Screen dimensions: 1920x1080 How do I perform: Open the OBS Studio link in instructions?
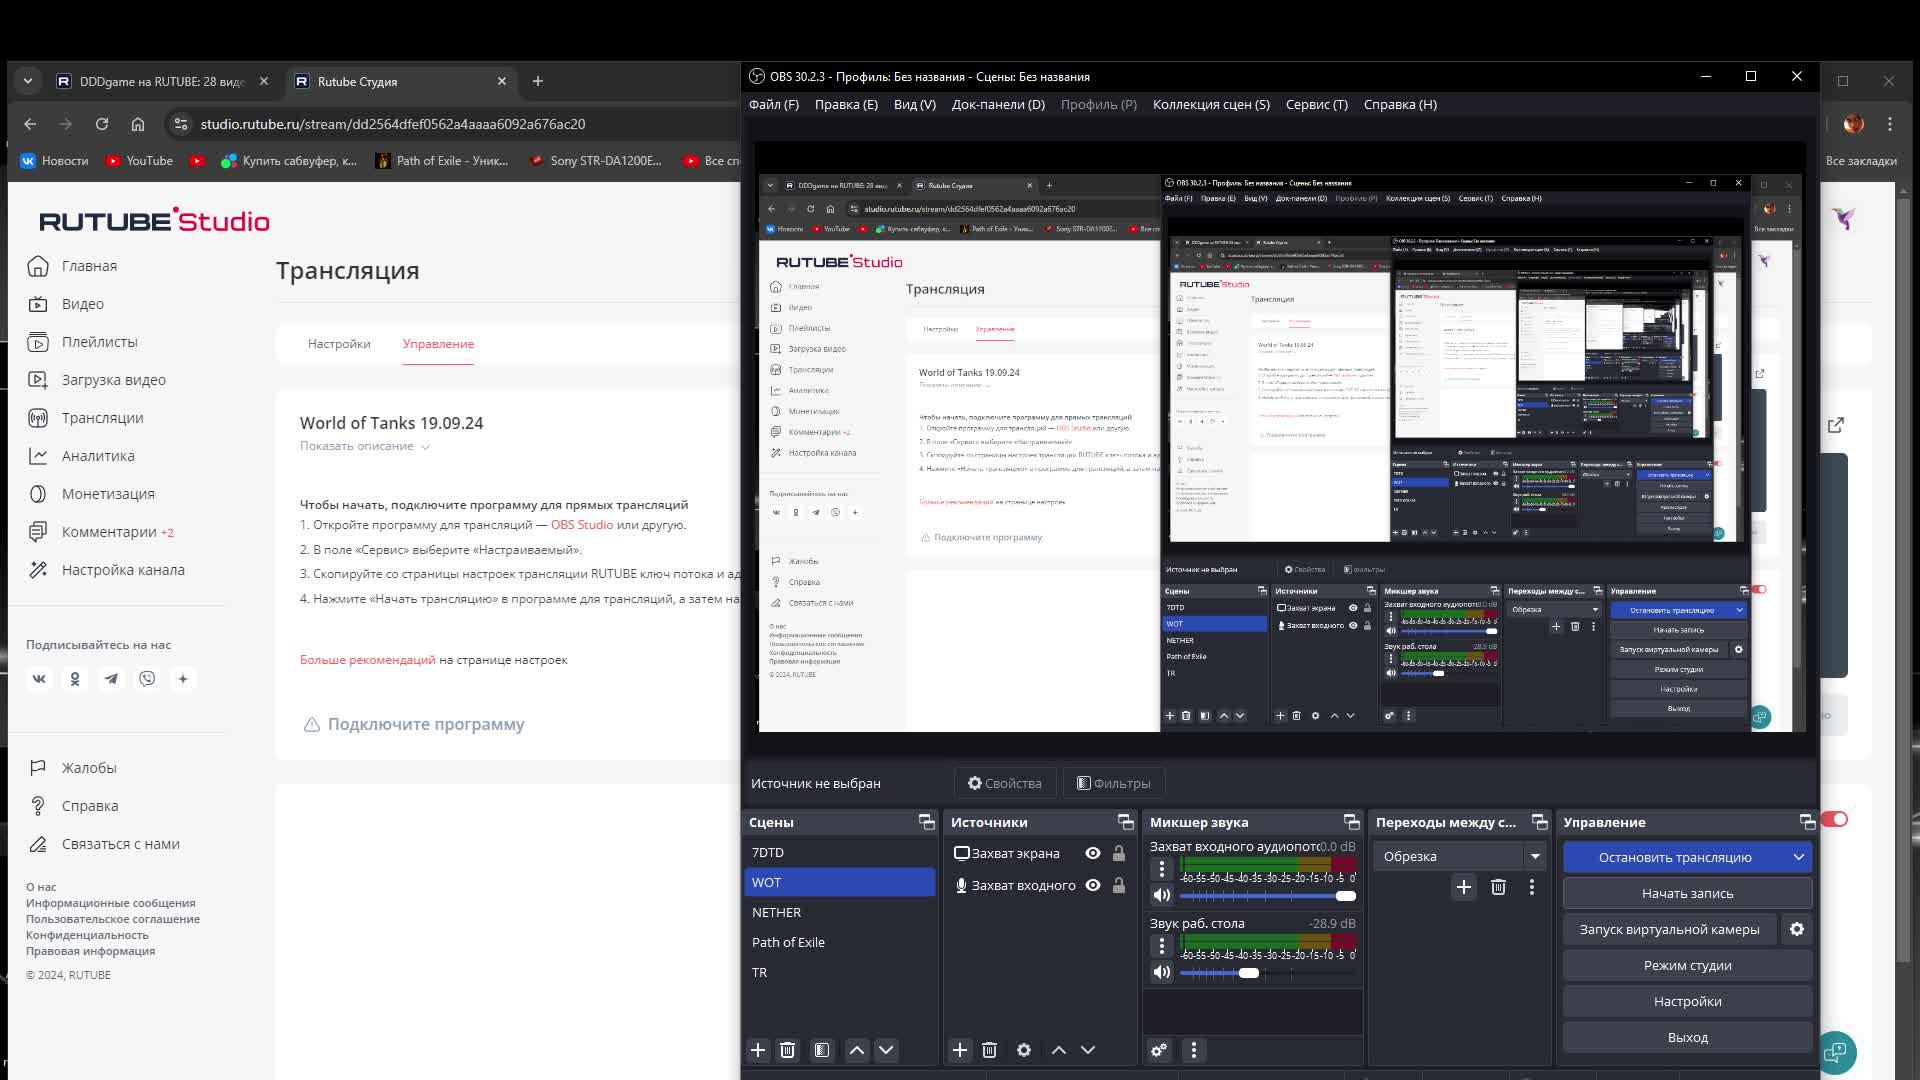point(581,524)
